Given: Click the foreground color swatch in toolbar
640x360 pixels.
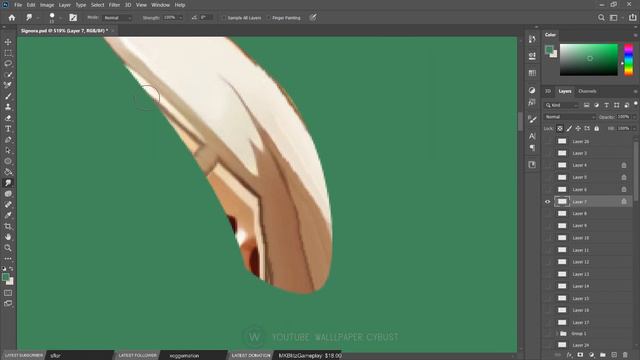Looking at the screenshot, I should (x=5, y=277).
